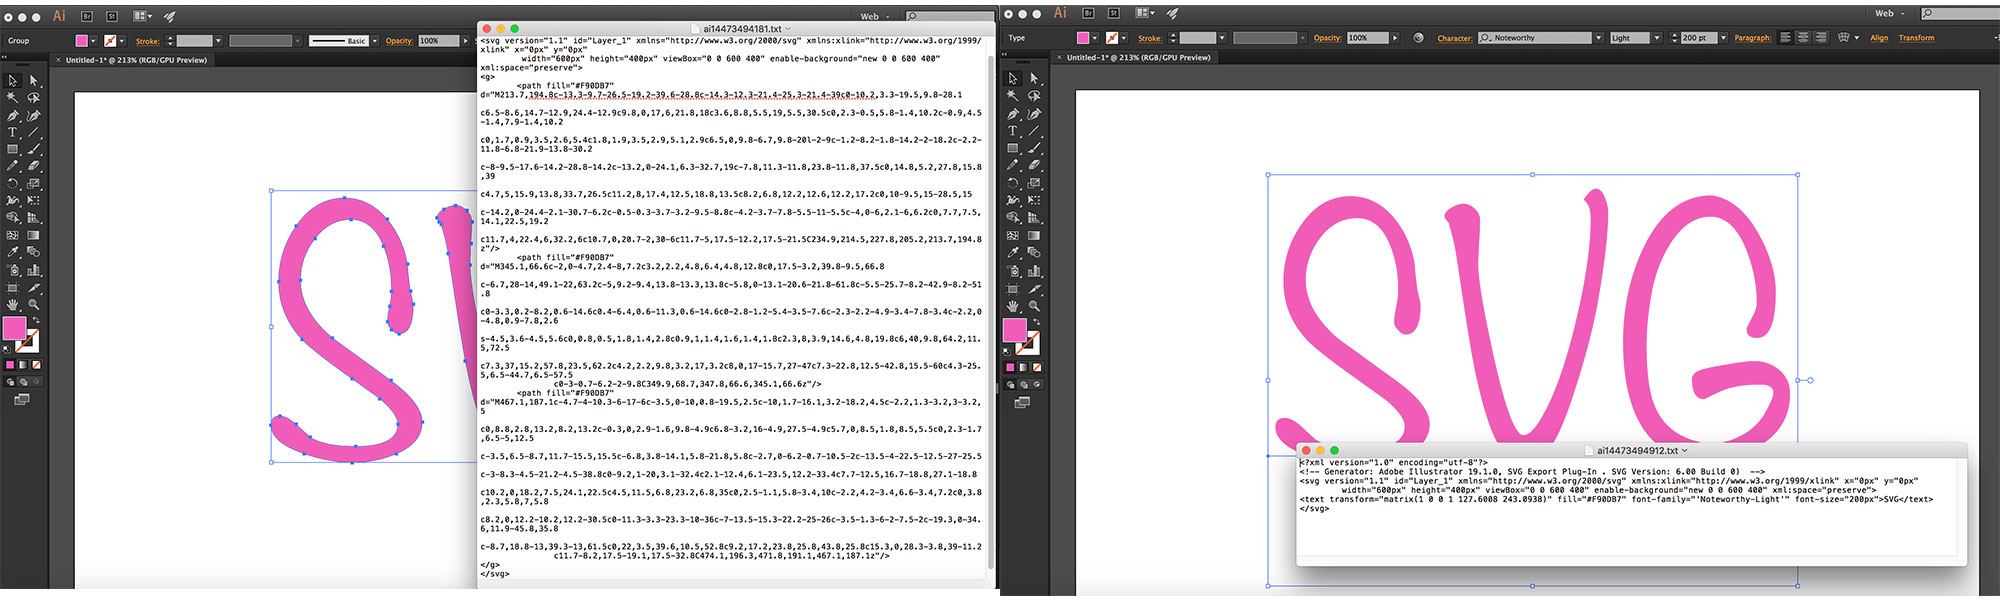The height and width of the screenshot is (600, 2000).
Task: Open the Noteworthy font family dropdown
Action: [1598, 38]
